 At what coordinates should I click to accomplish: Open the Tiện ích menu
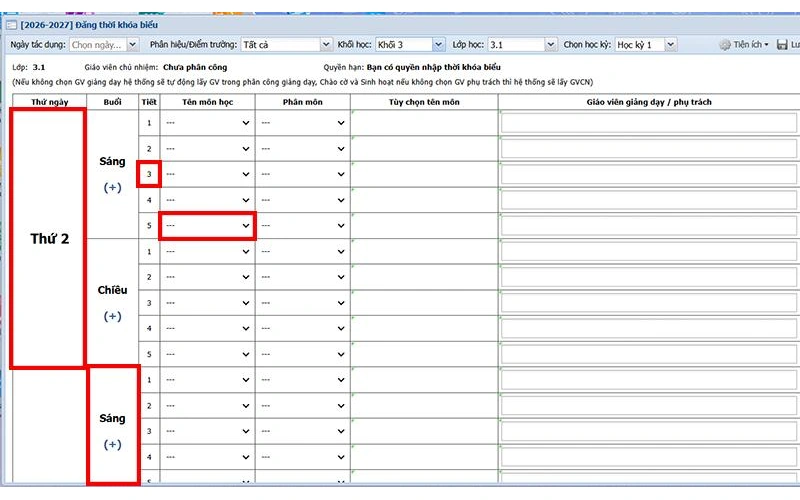point(751,45)
